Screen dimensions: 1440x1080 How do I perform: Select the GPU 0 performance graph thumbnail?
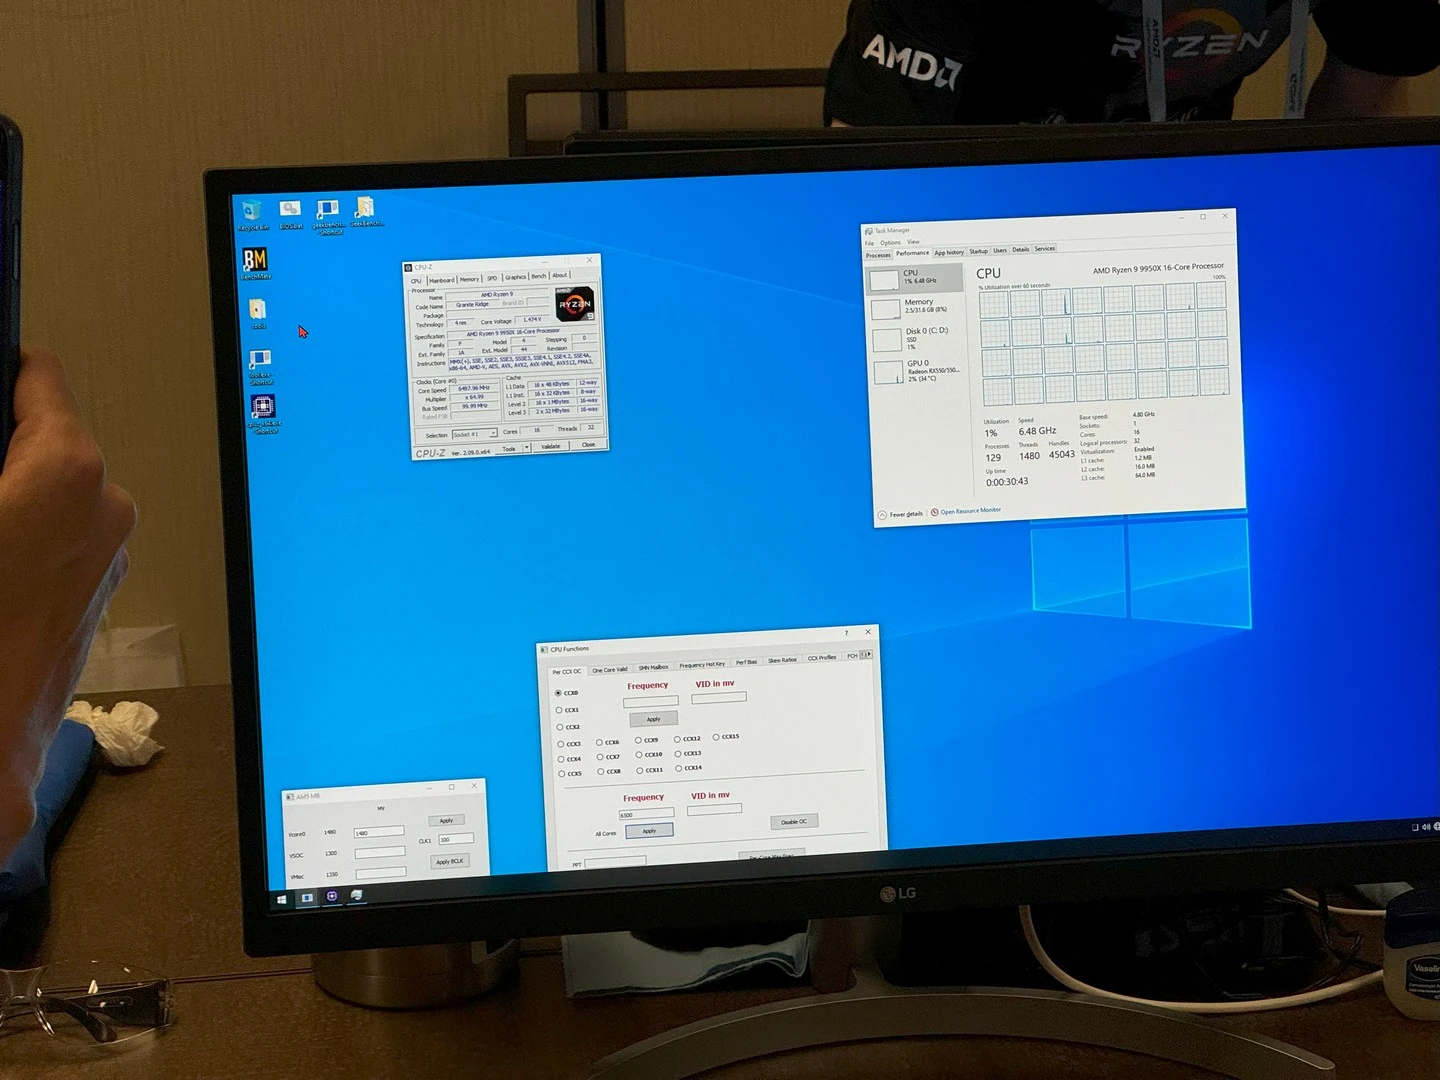click(x=888, y=372)
